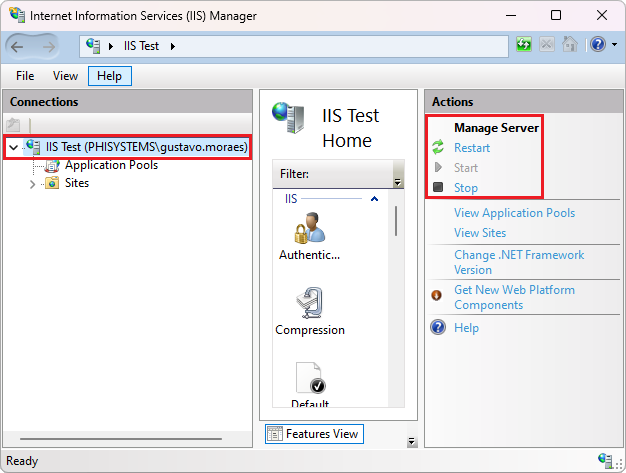Click the Web Platform Components download icon
The image size is (626, 473).
click(x=437, y=295)
